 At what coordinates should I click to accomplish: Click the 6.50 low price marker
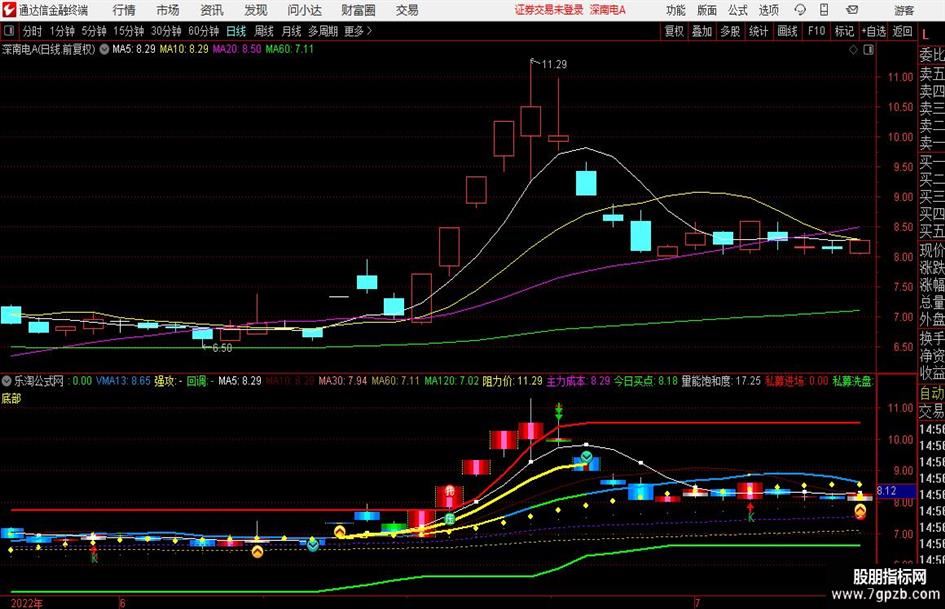point(221,348)
